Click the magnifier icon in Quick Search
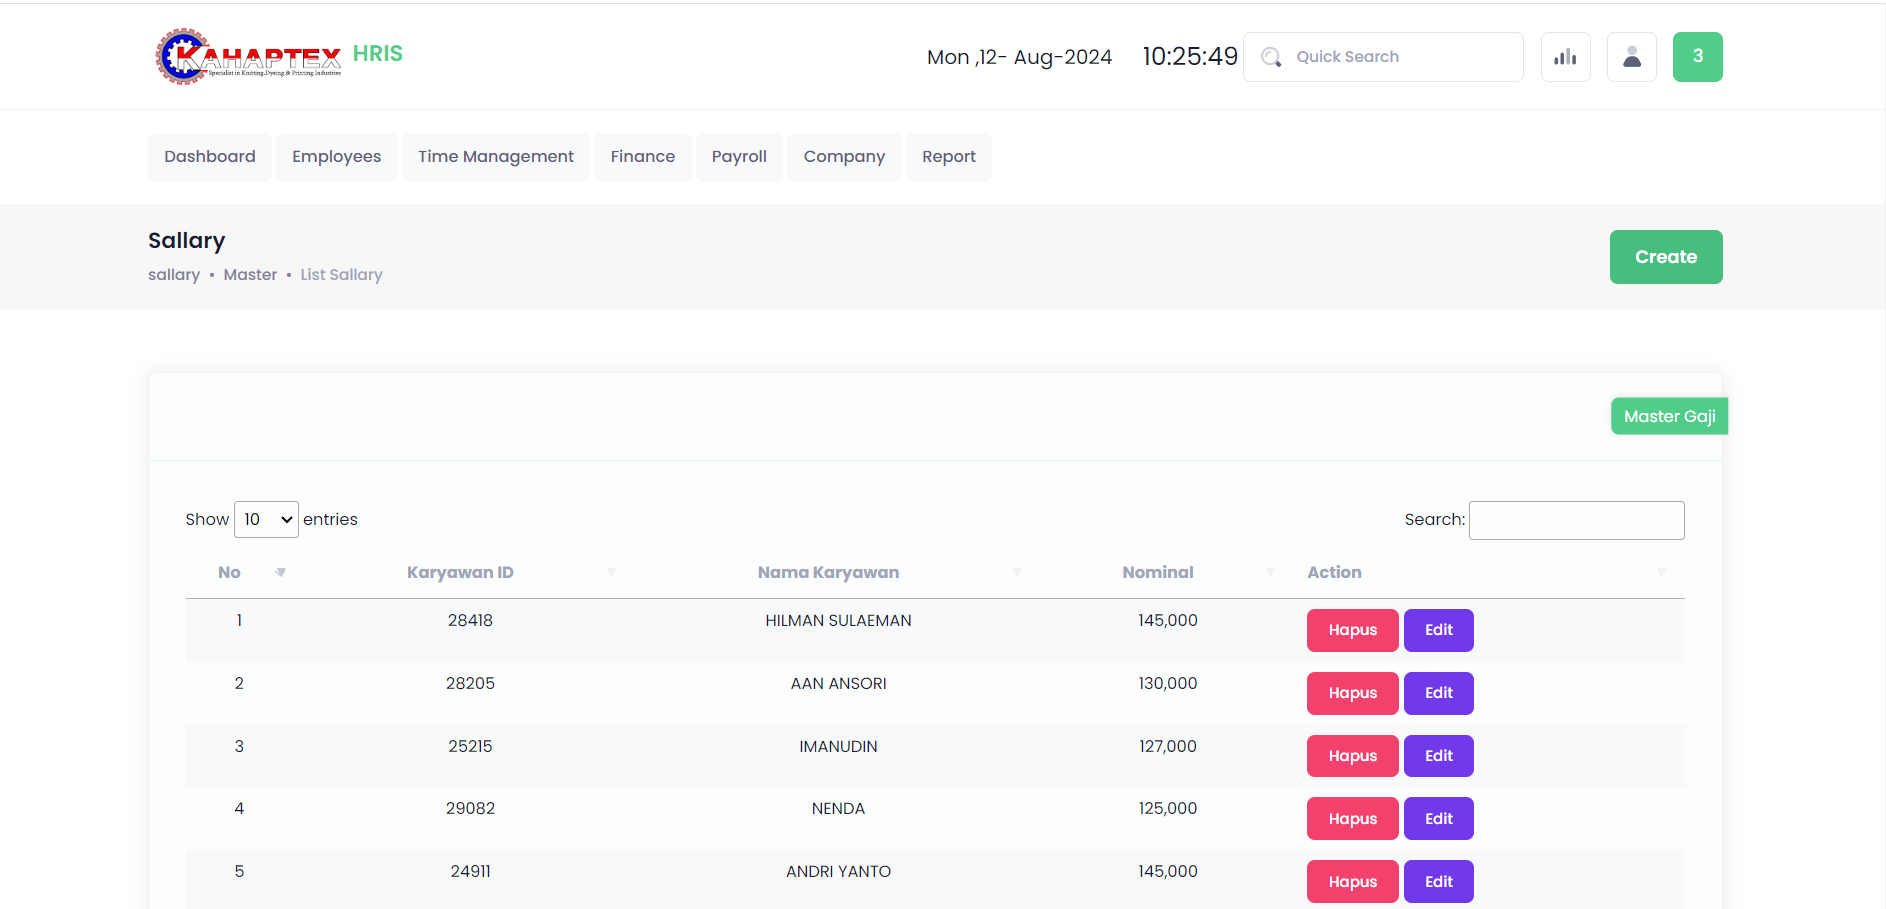This screenshot has height=909, width=1886. (x=1271, y=57)
